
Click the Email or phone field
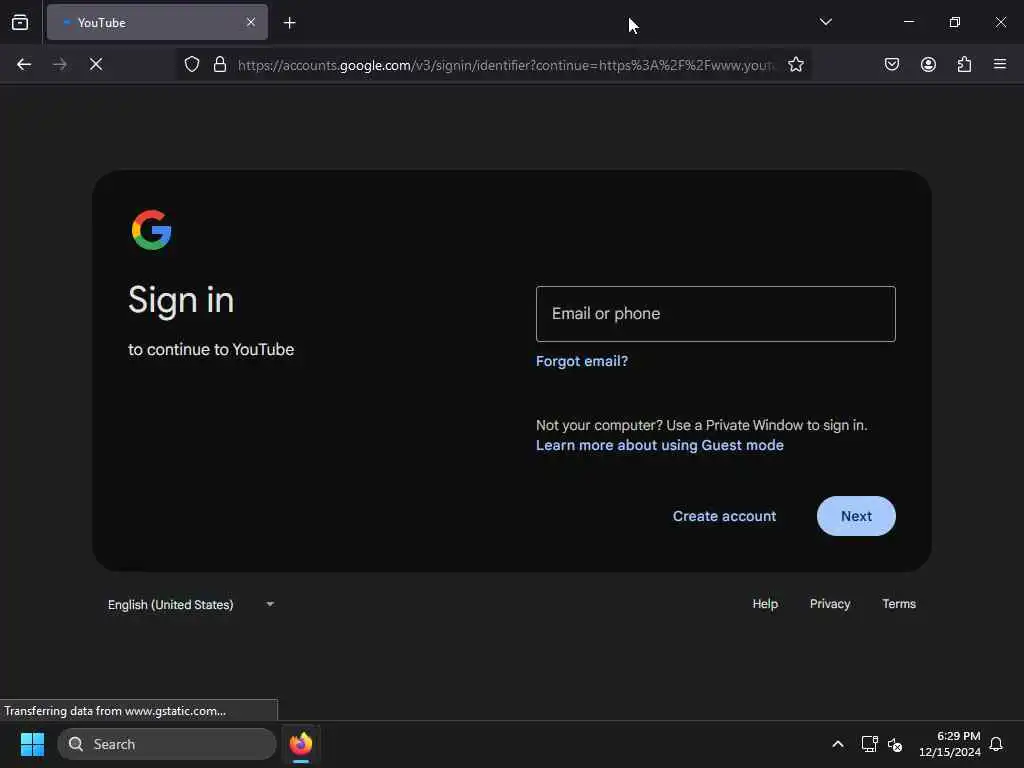(x=716, y=313)
